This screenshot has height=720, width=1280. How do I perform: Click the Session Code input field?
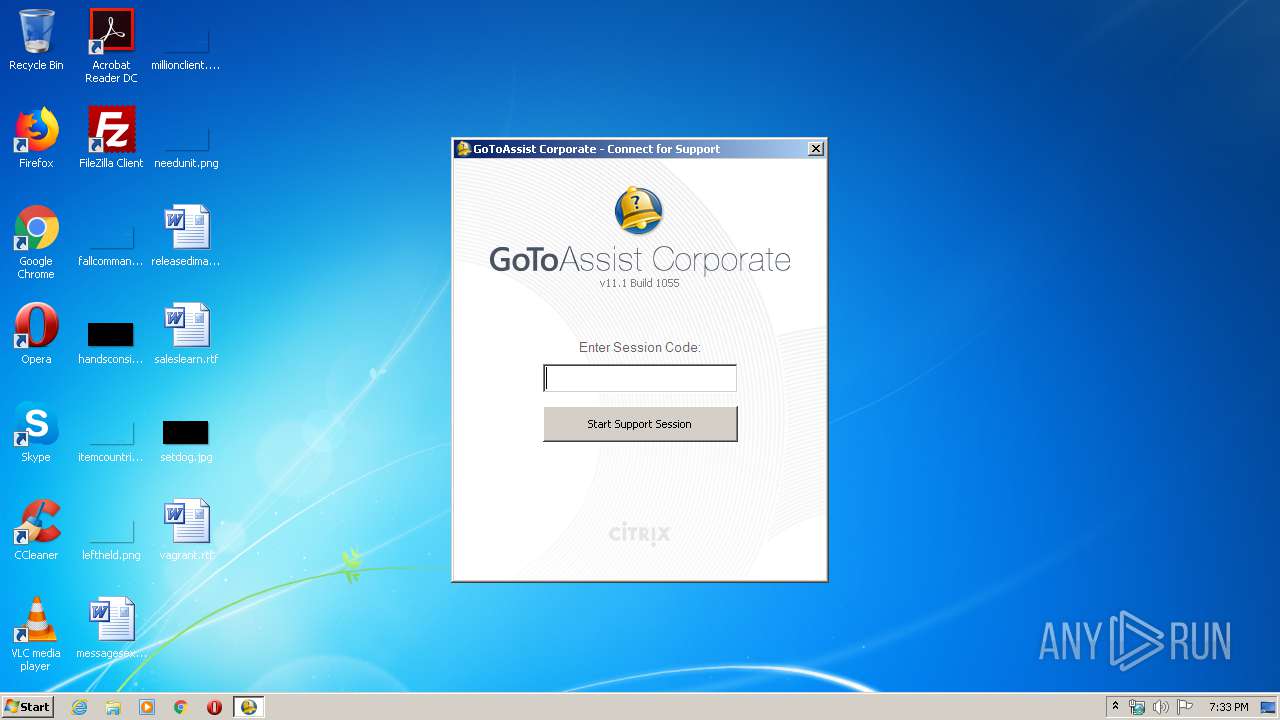[x=640, y=378]
